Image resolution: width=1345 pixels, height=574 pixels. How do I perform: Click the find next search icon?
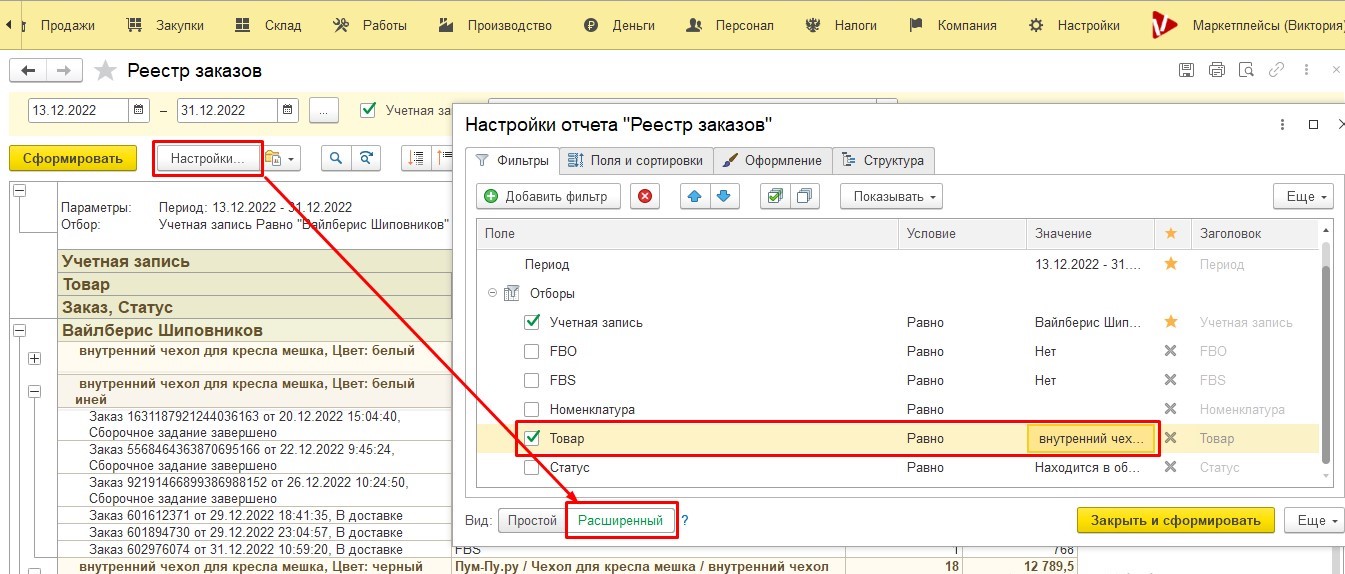pyautogui.click(x=367, y=158)
